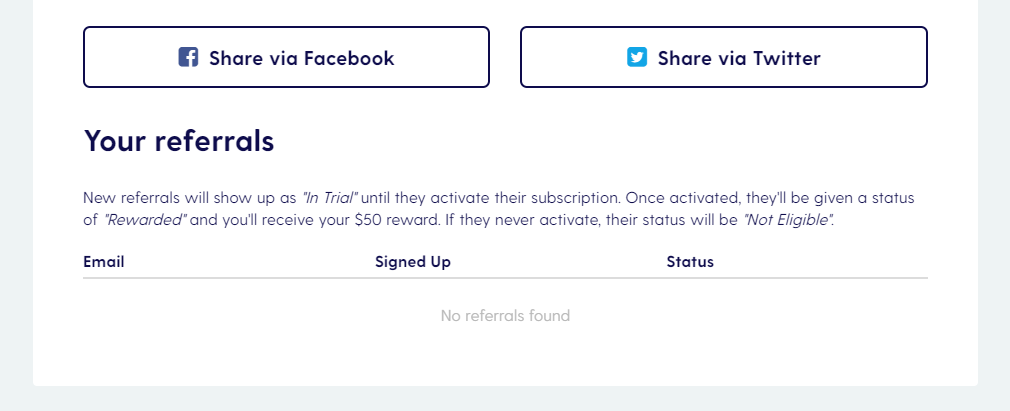Click the "Share via Twitter" text label
The width and height of the screenshot is (1010, 411).
739,58
